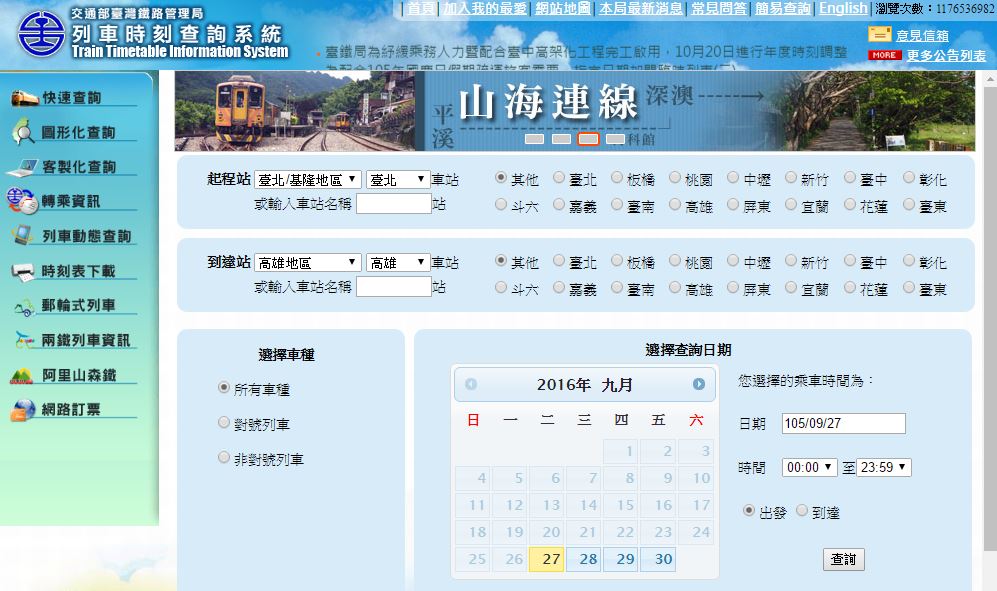The height and width of the screenshot is (591, 997).
Task: Click the 列車動態查詢 monitor icon
Action: pyautogui.click(x=24, y=235)
